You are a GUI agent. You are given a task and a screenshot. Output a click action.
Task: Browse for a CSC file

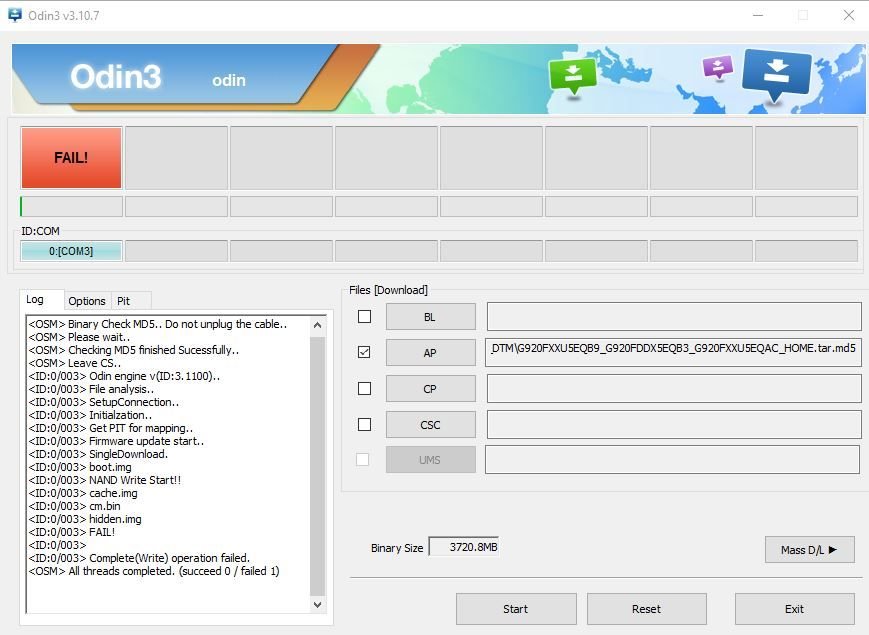(431, 425)
